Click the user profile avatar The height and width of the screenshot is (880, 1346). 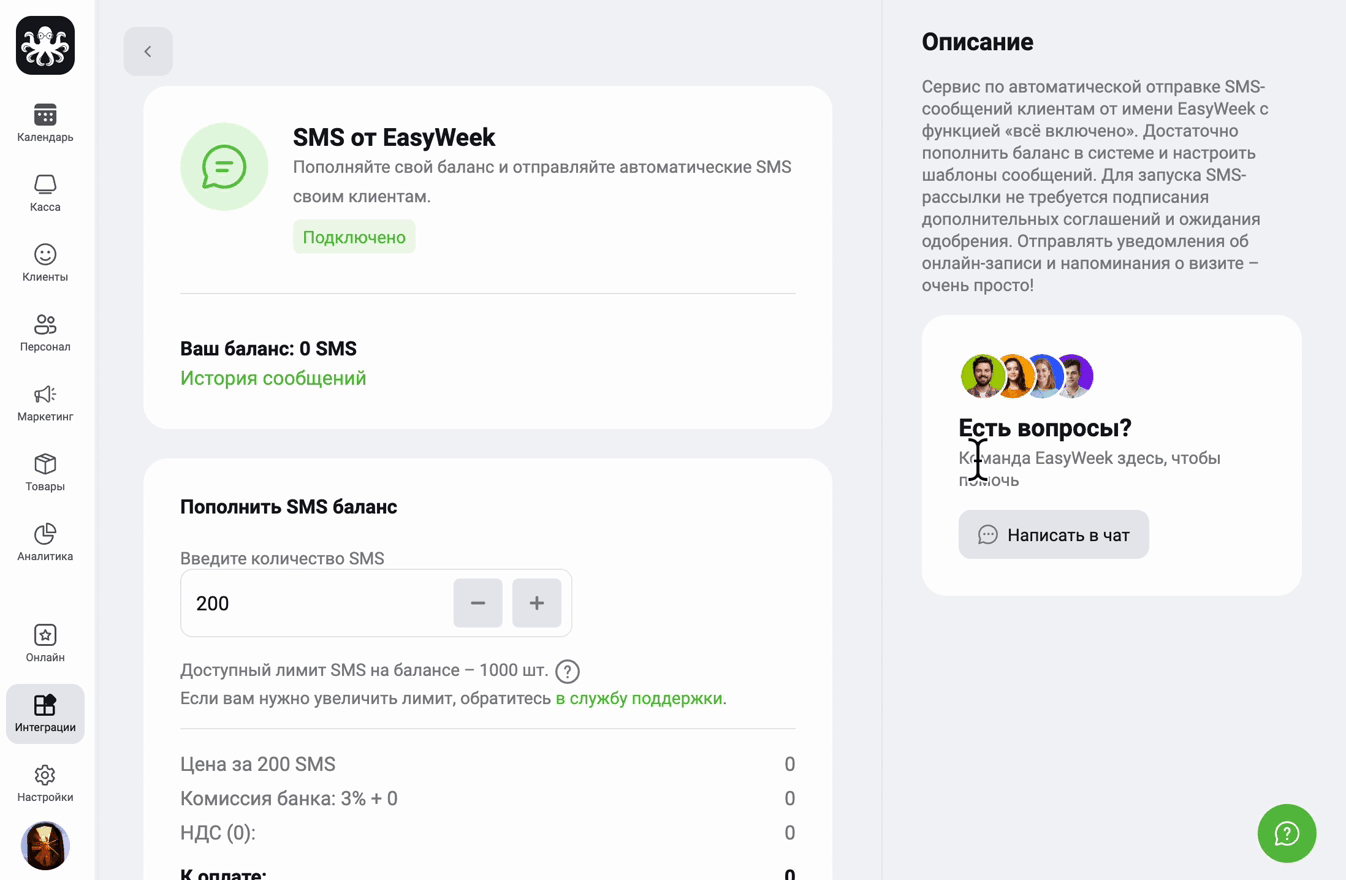[x=45, y=846]
